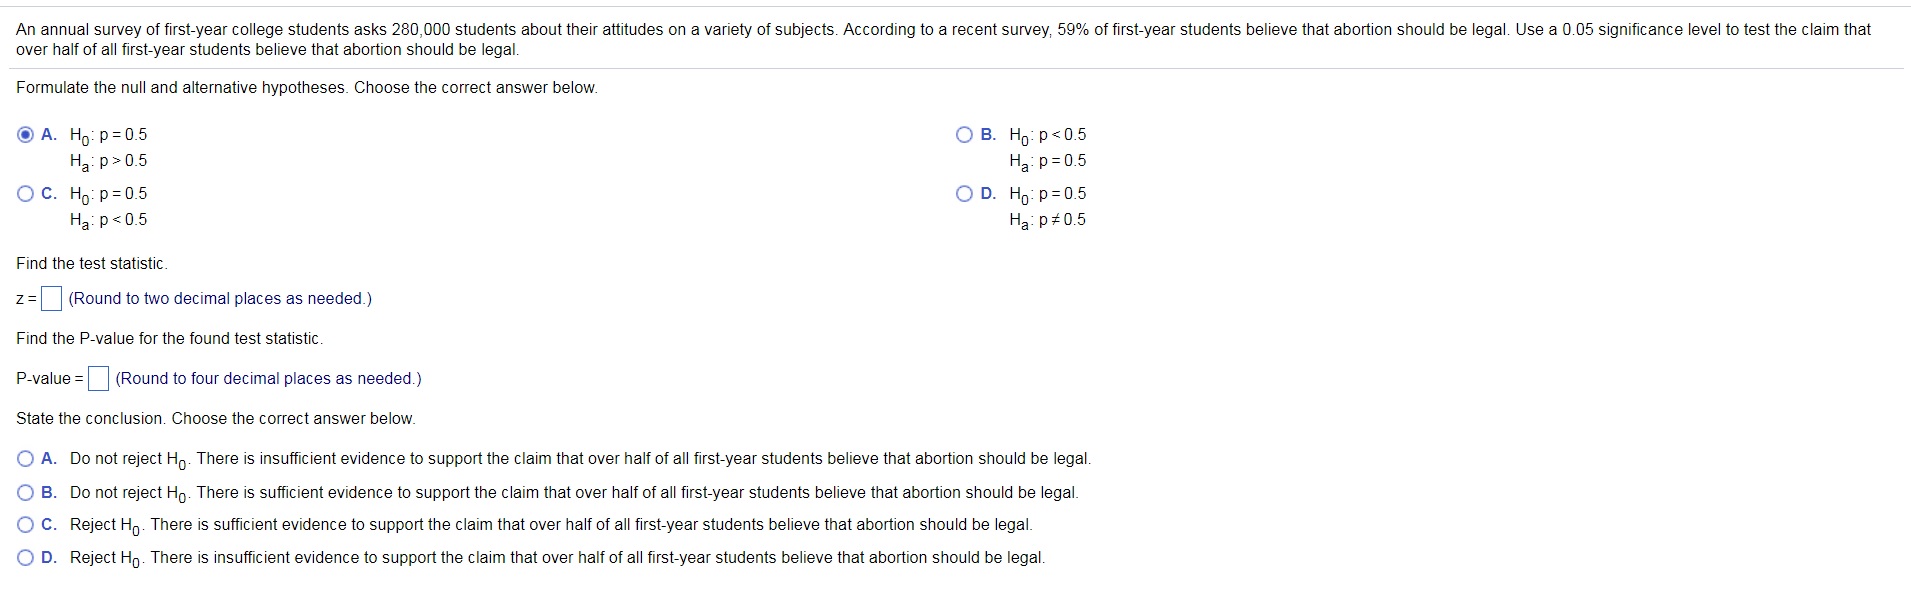The height and width of the screenshot is (604, 1911).
Task: Click the P-value input box
Action: coord(98,379)
